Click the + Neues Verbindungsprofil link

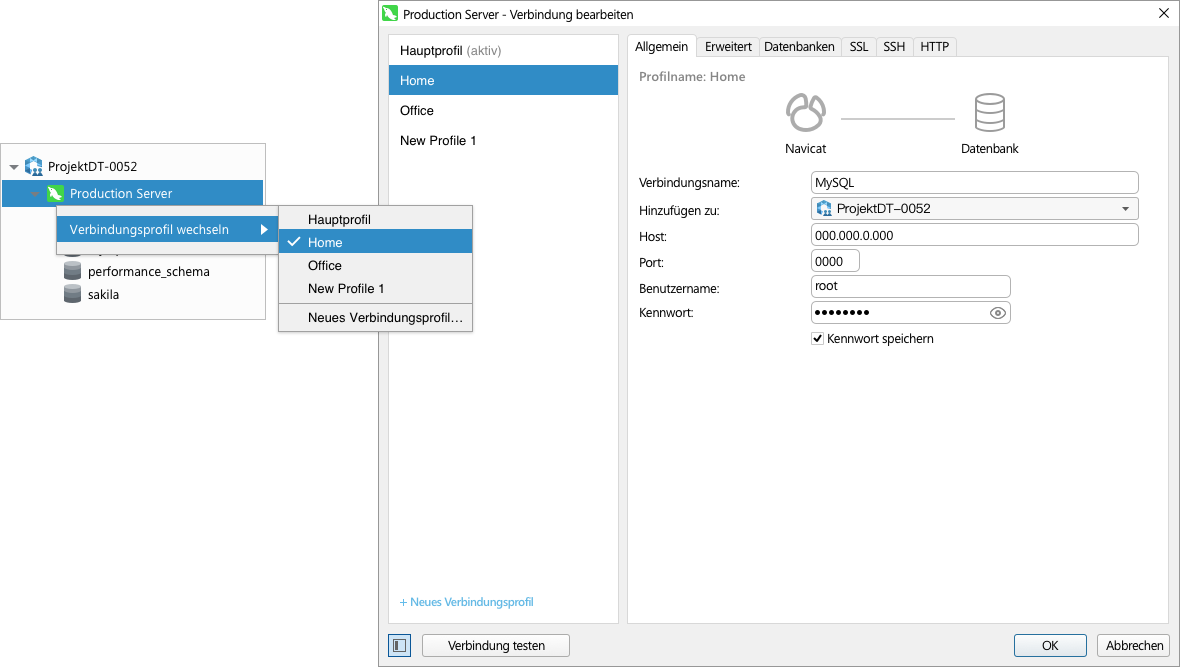(466, 602)
